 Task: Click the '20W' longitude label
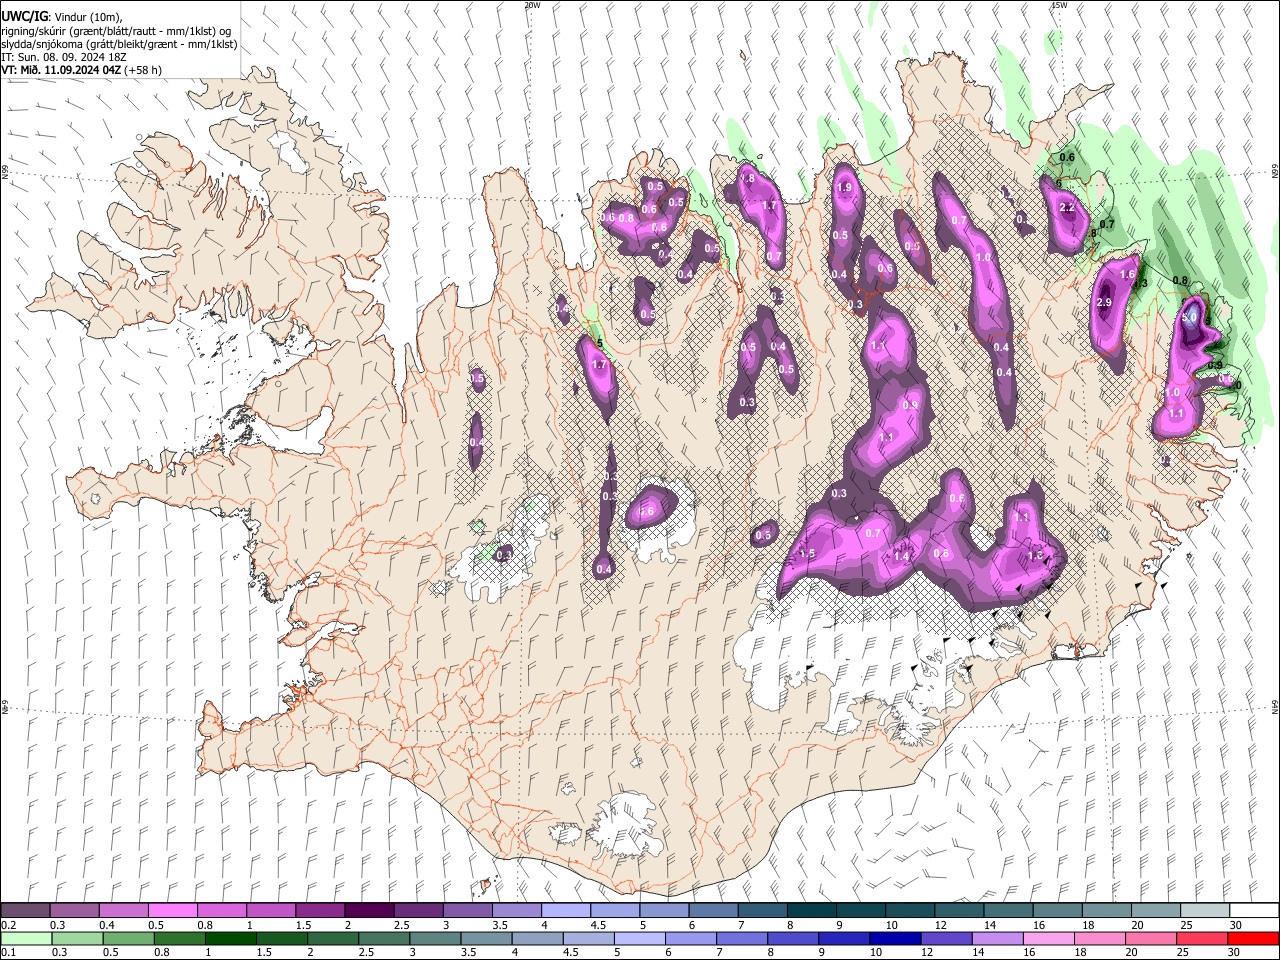pos(532,5)
